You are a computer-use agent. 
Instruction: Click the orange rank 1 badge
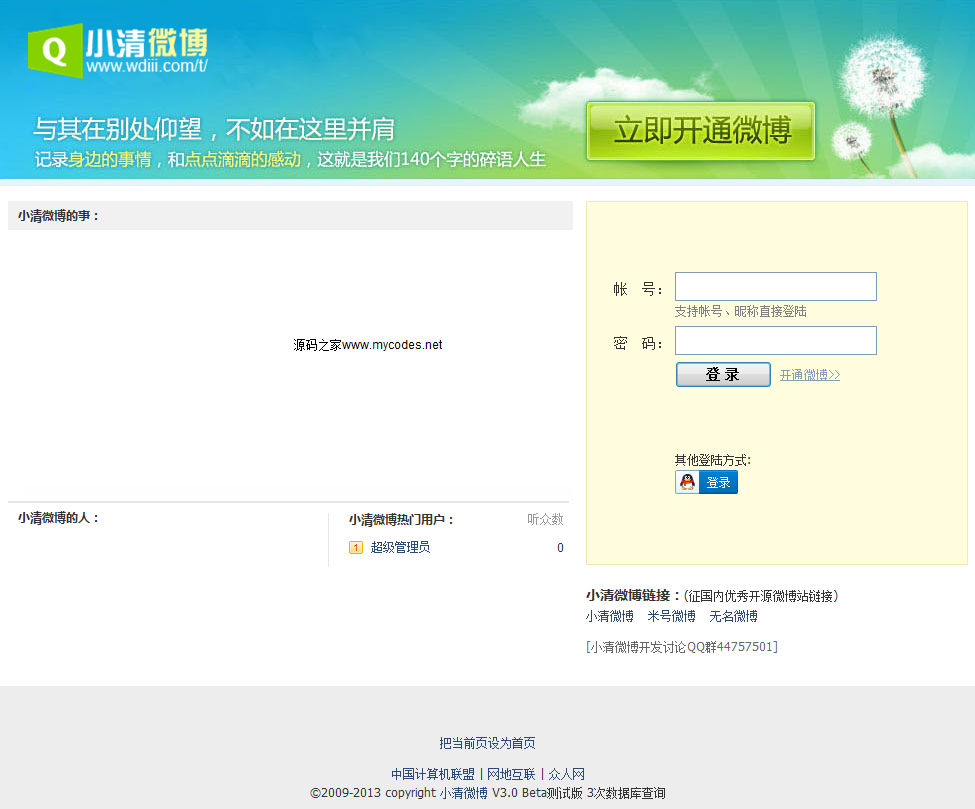356,548
